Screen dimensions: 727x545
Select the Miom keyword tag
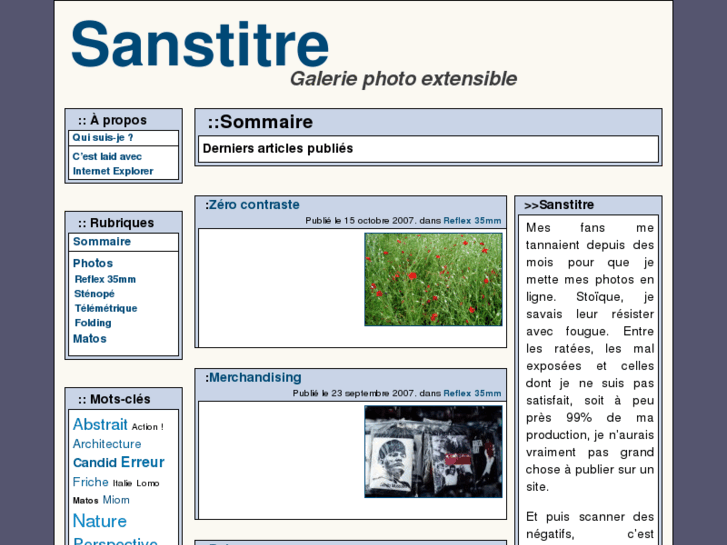pyautogui.click(x=116, y=500)
